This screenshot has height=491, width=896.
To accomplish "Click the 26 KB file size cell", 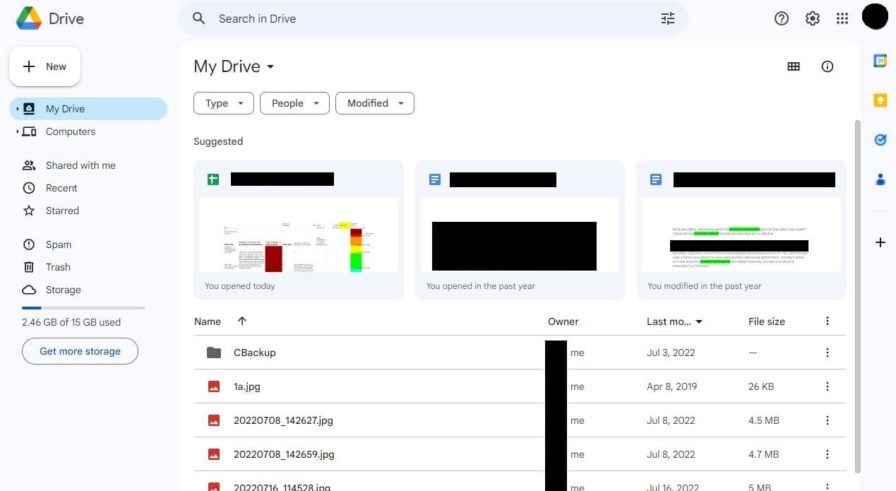I will [x=761, y=386].
